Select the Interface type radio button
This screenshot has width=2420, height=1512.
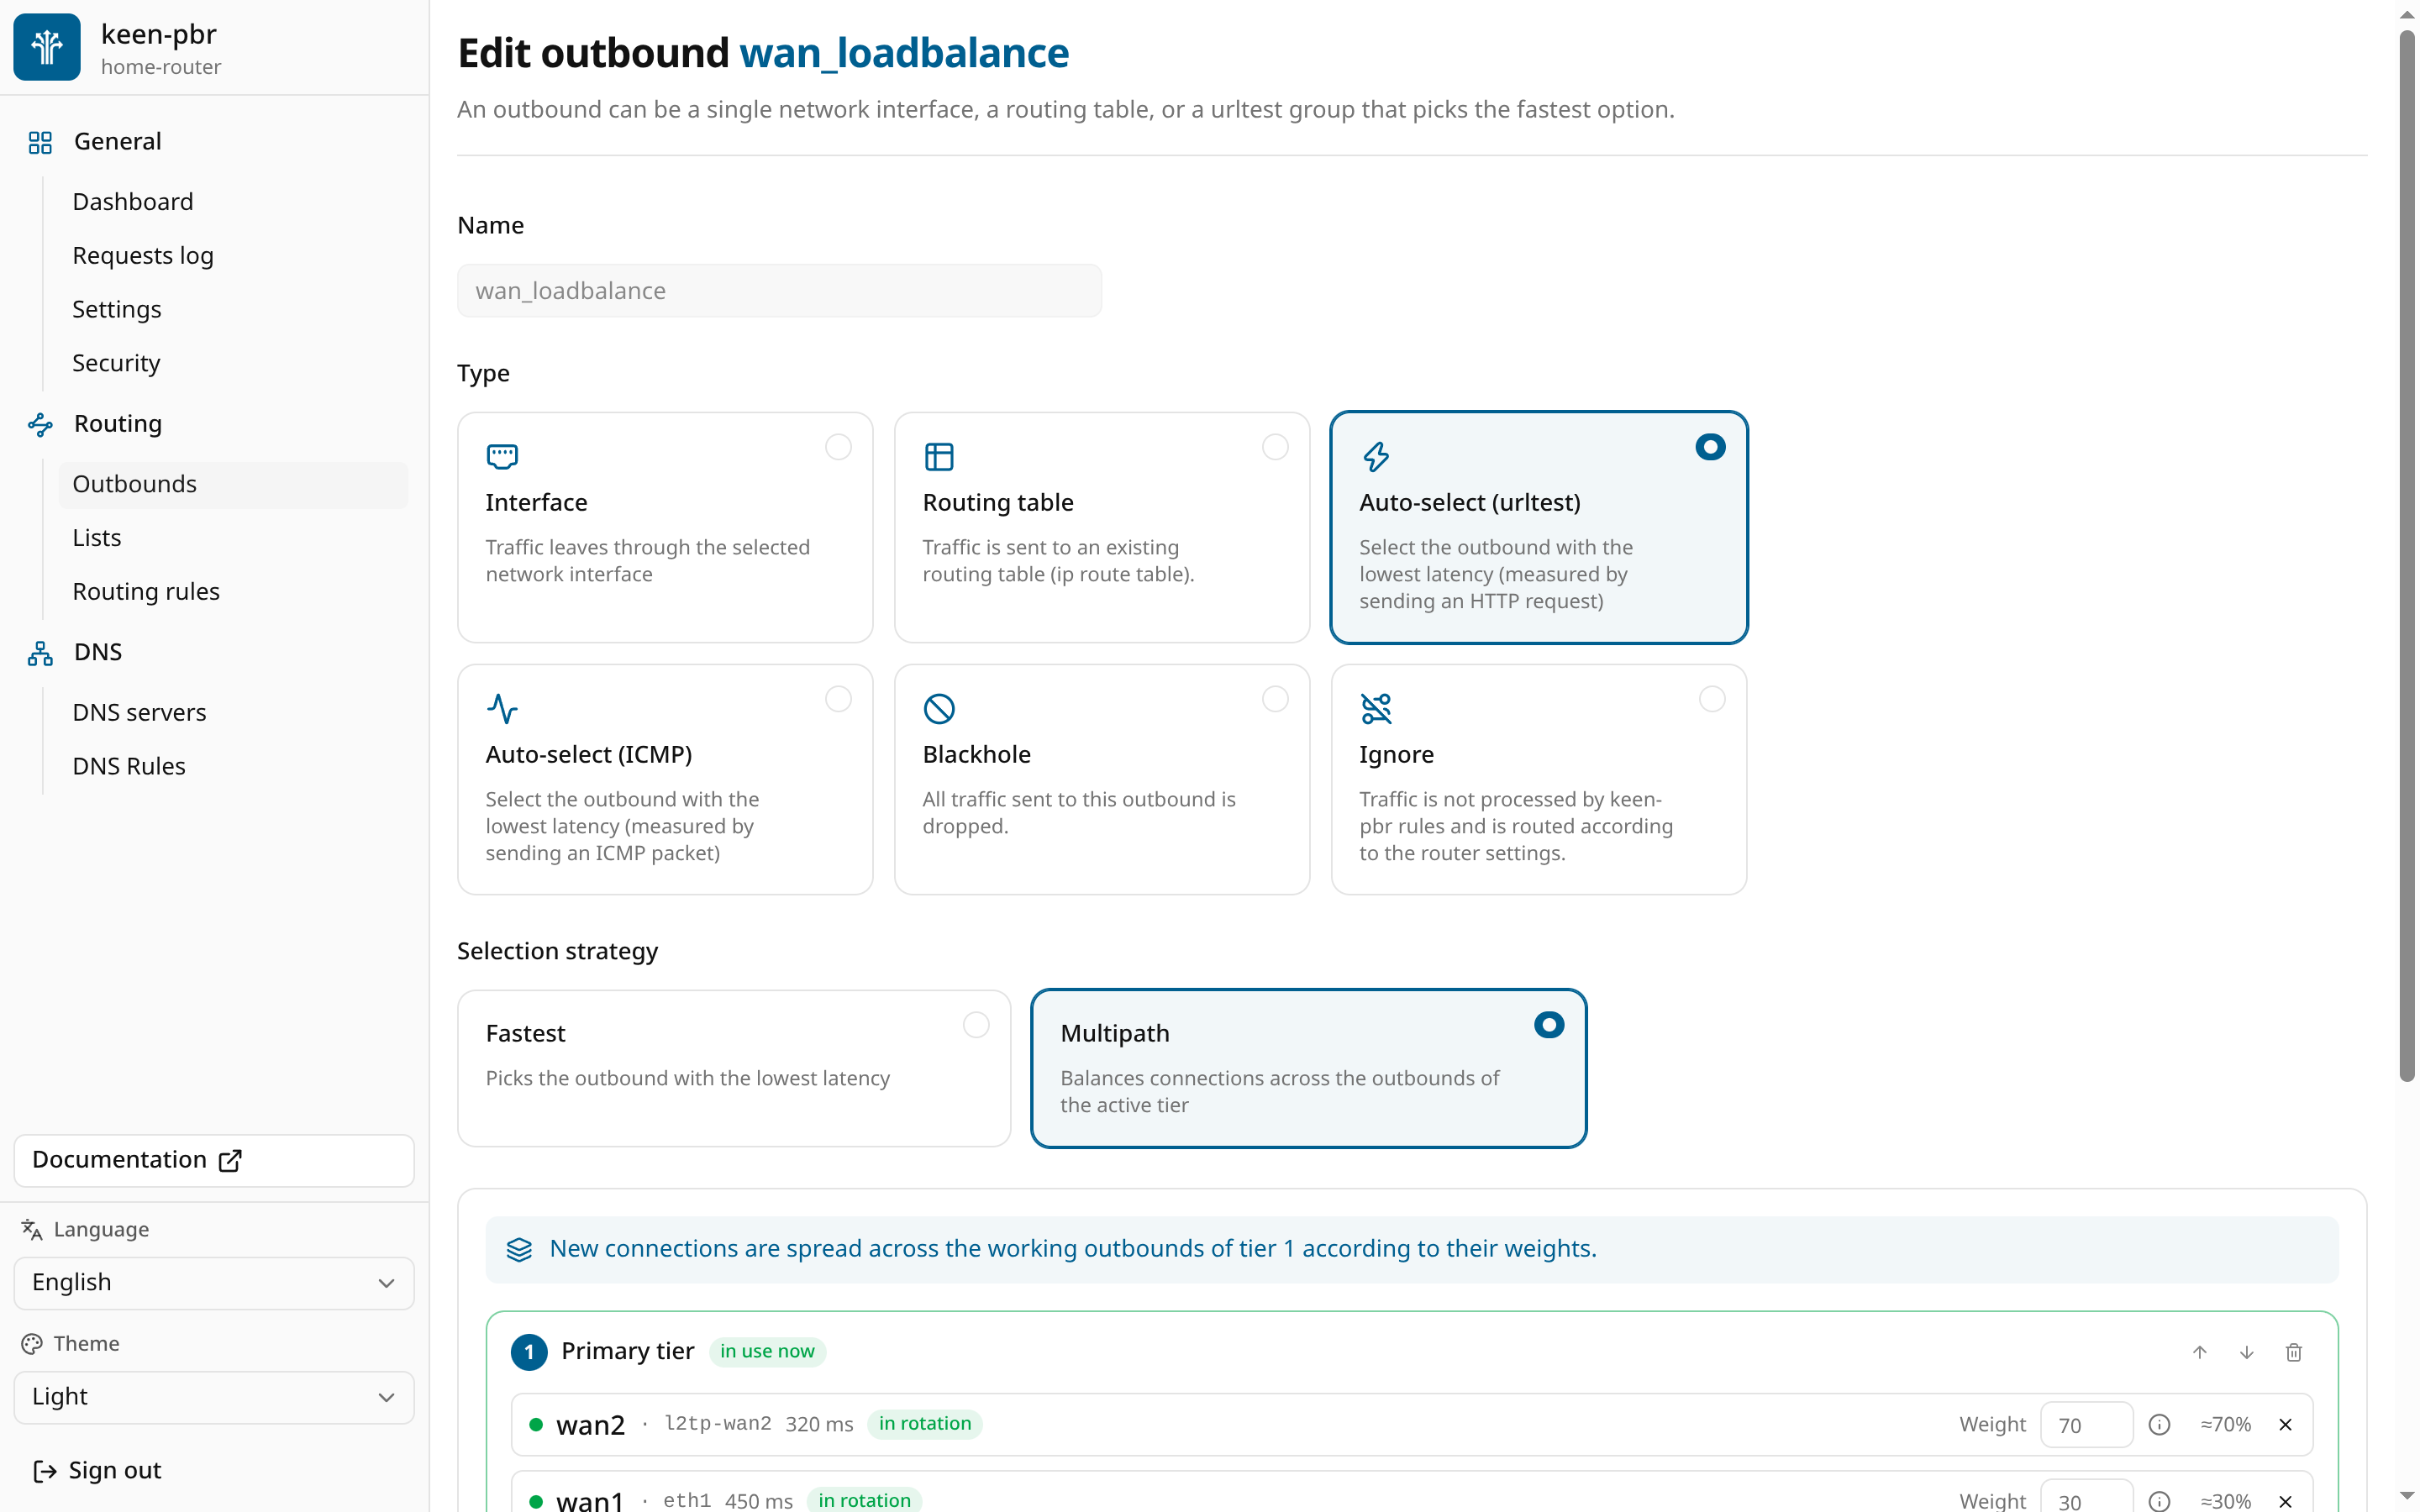tap(838, 447)
